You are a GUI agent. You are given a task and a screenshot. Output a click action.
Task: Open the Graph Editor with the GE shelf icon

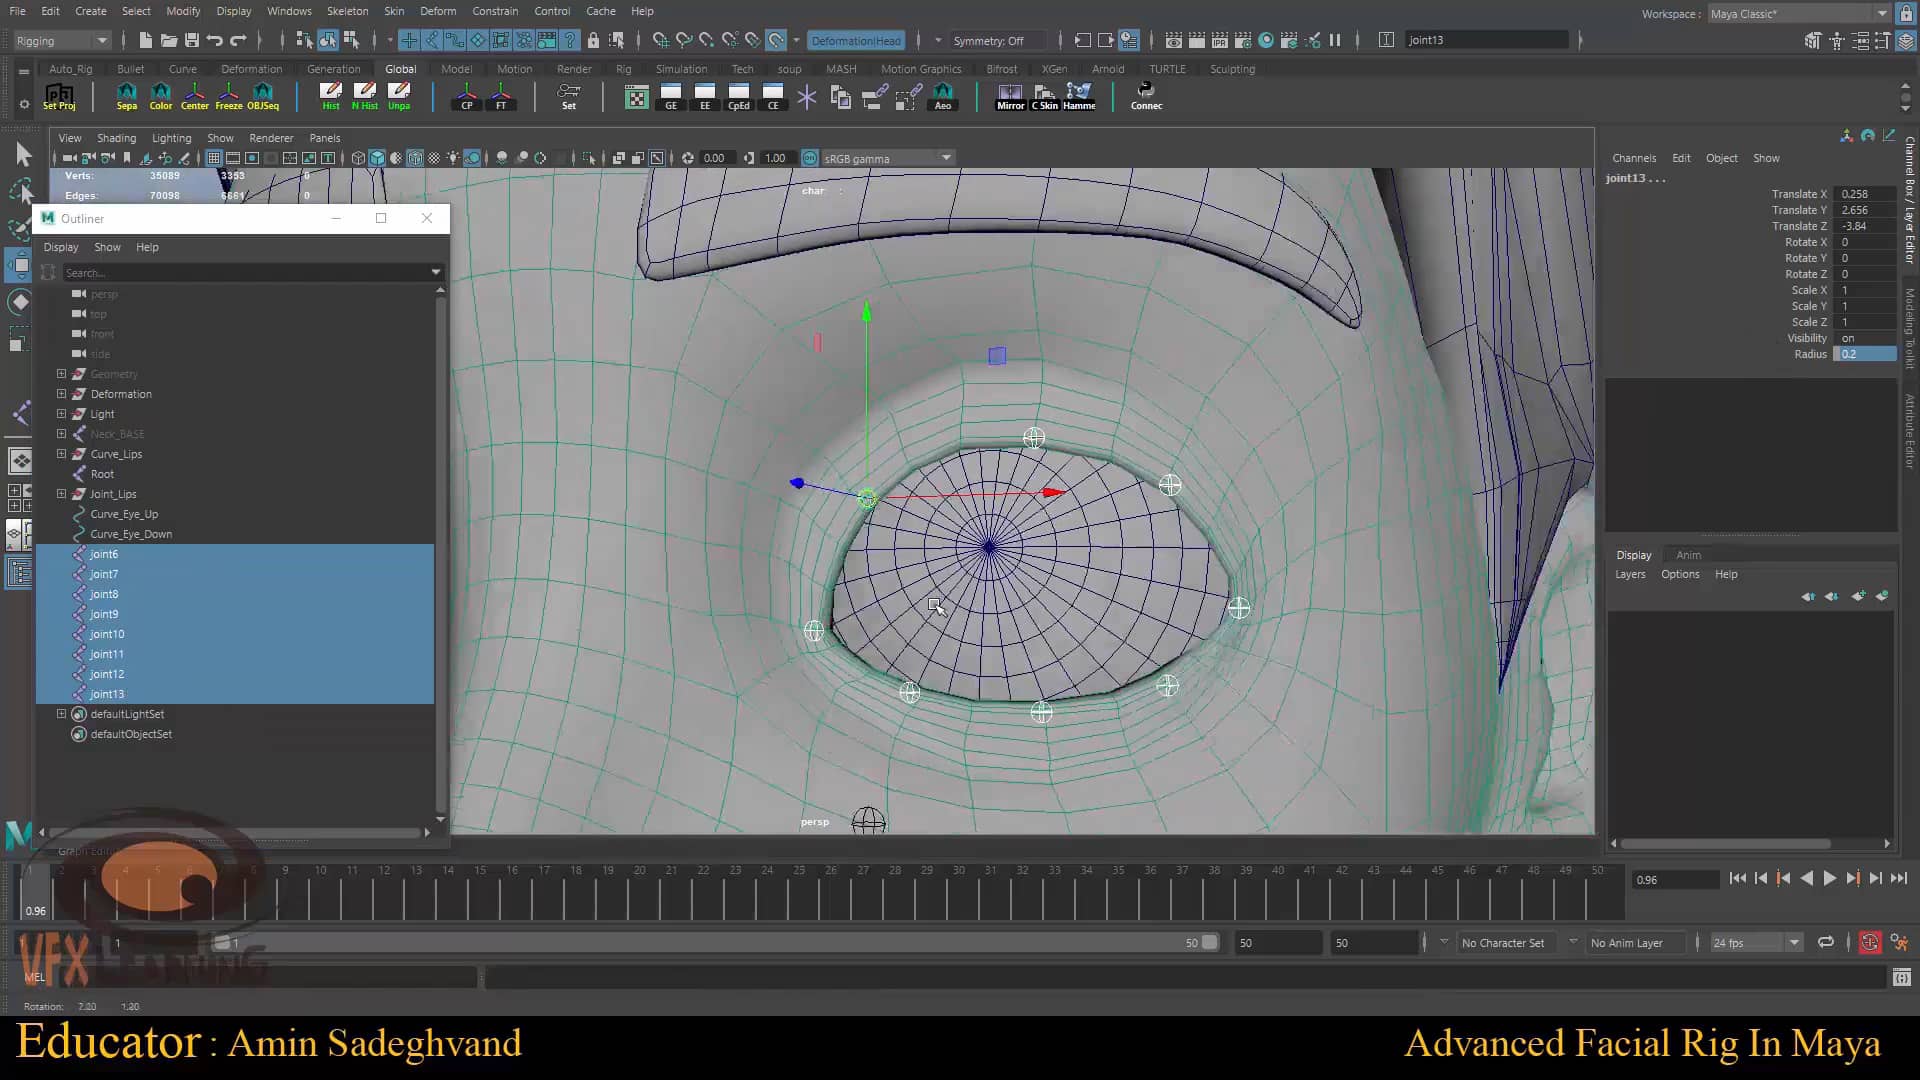click(670, 96)
